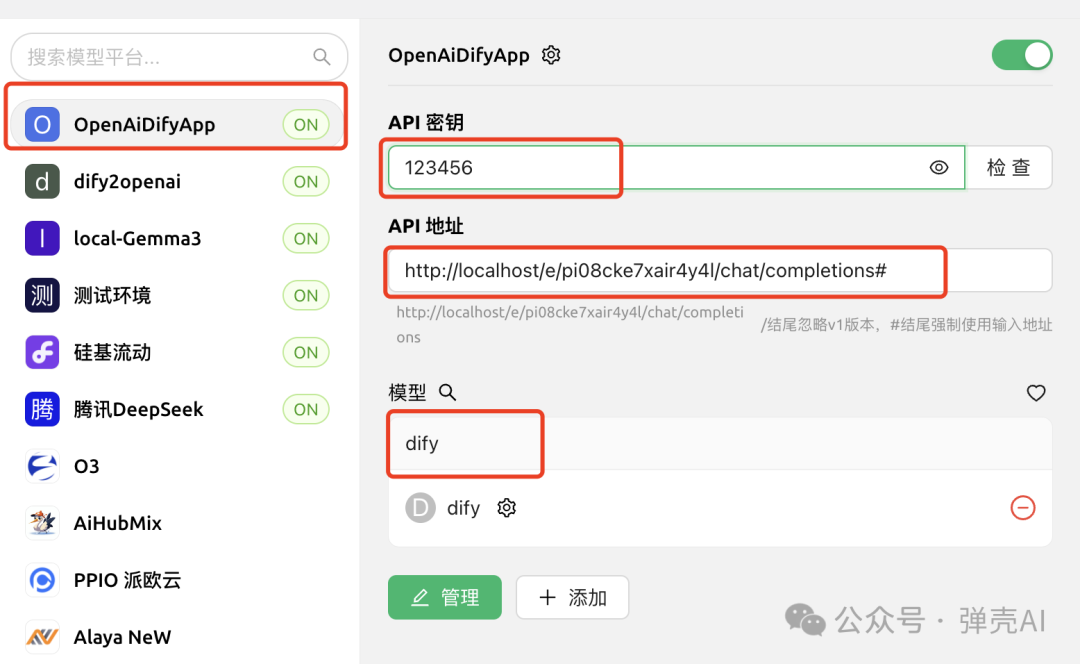Click the 添加 model button
The image size is (1080, 664).
(572, 597)
